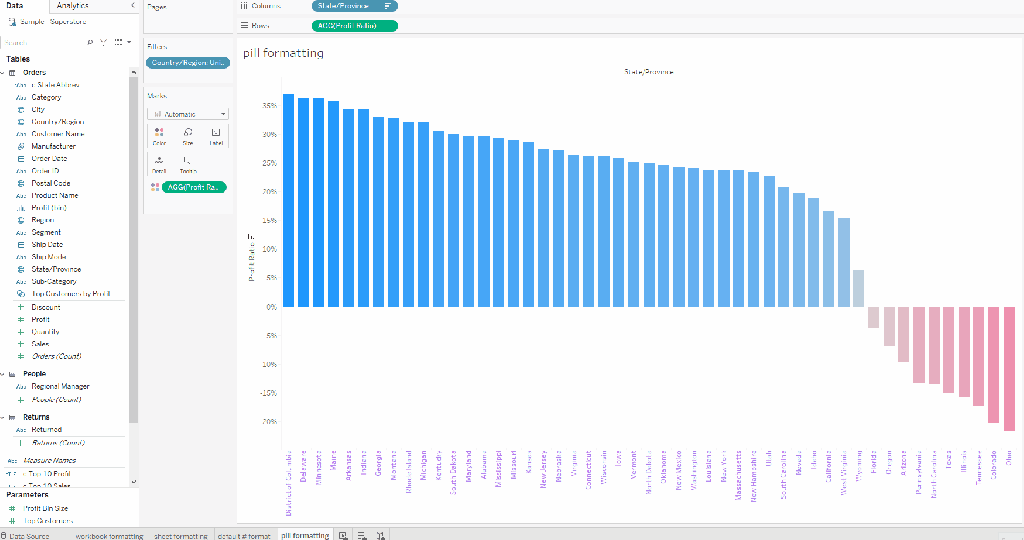
Task: Collapse the Orders table tree
Action: (4, 73)
